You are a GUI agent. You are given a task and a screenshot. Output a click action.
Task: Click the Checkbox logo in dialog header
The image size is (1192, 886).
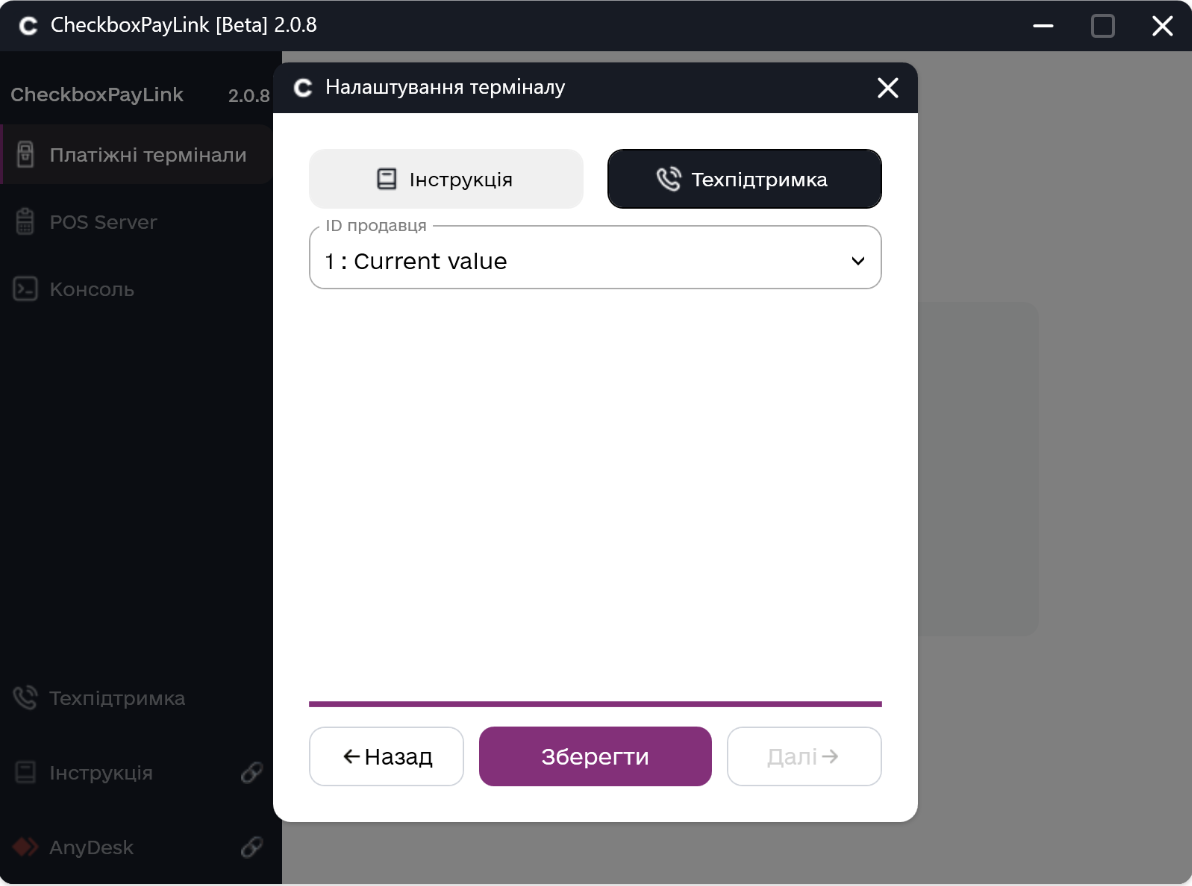pos(303,88)
